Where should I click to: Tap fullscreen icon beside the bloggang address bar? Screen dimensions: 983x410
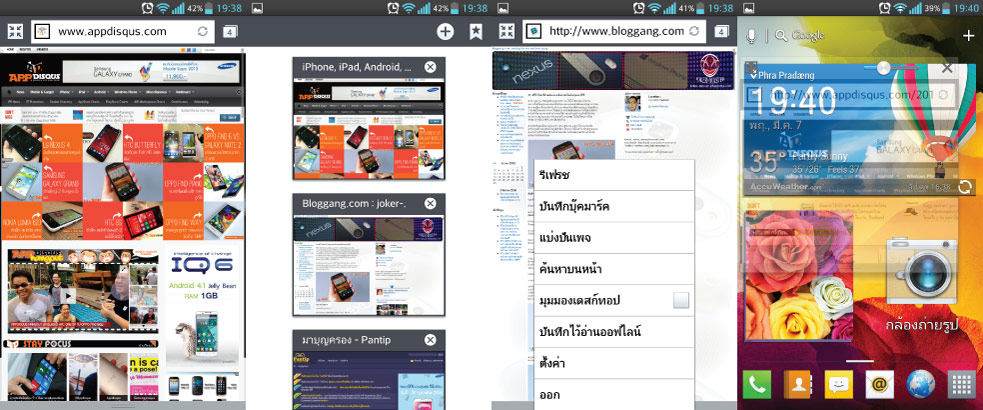507,31
